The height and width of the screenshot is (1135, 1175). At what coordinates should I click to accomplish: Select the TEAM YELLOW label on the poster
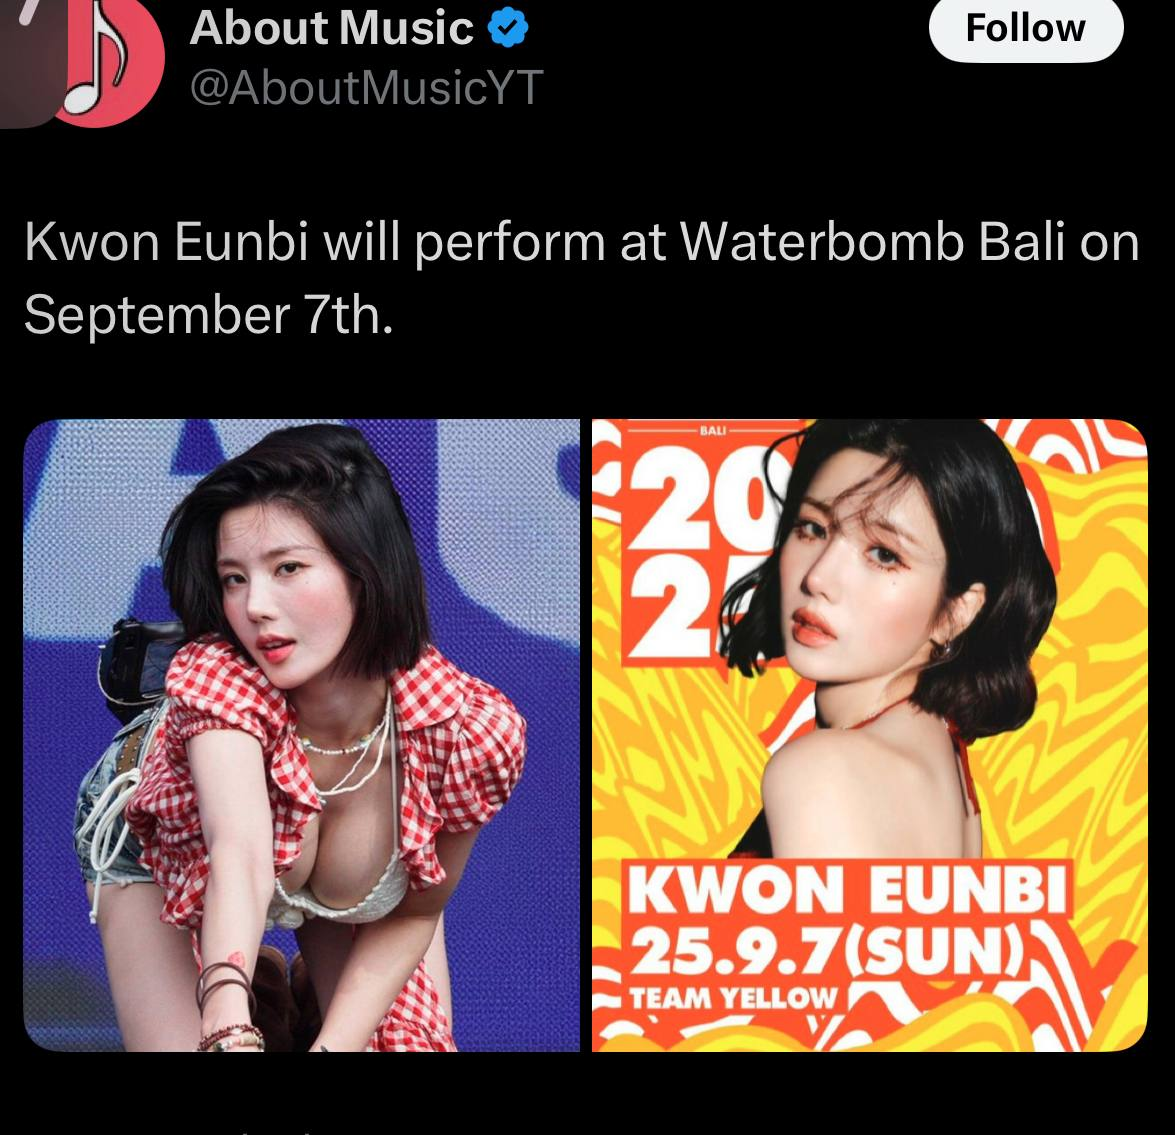732,998
